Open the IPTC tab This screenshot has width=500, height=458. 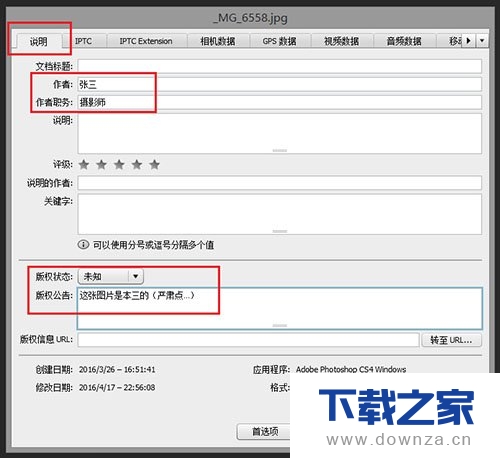83,41
